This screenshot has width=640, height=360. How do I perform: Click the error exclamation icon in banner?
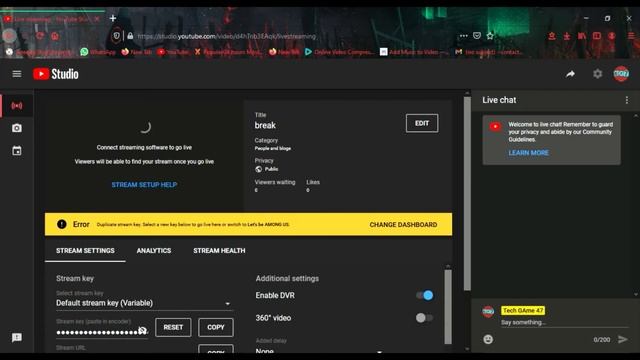62,224
